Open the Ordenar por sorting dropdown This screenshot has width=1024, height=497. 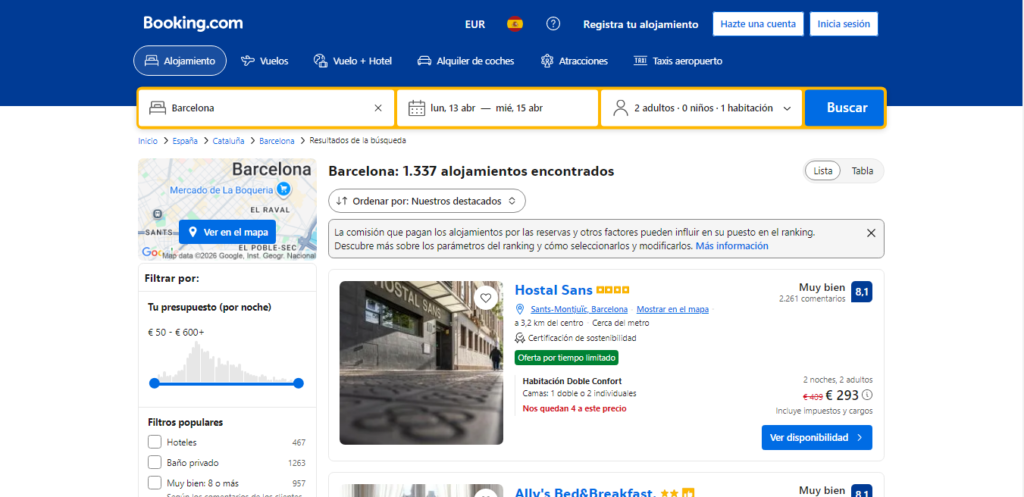[x=427, y=201]
